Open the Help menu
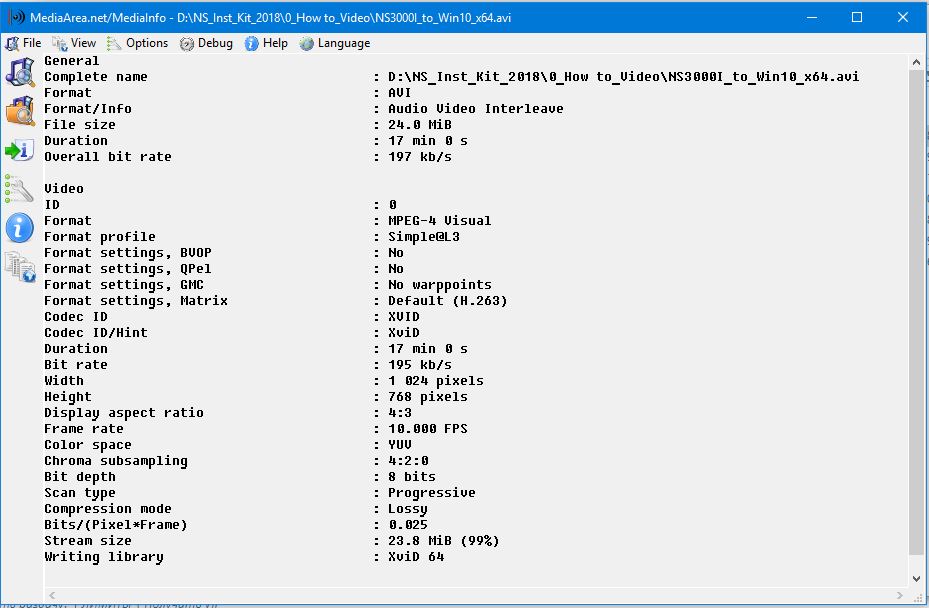The width and height of the screenshot is (929, 608). pos(267,43)
